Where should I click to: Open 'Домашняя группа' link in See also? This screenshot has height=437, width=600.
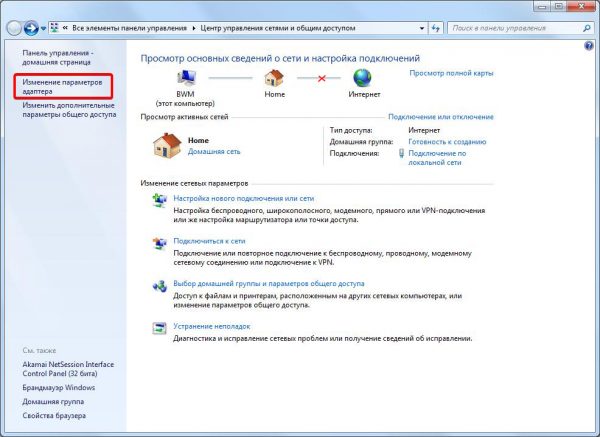coord(53,402)
